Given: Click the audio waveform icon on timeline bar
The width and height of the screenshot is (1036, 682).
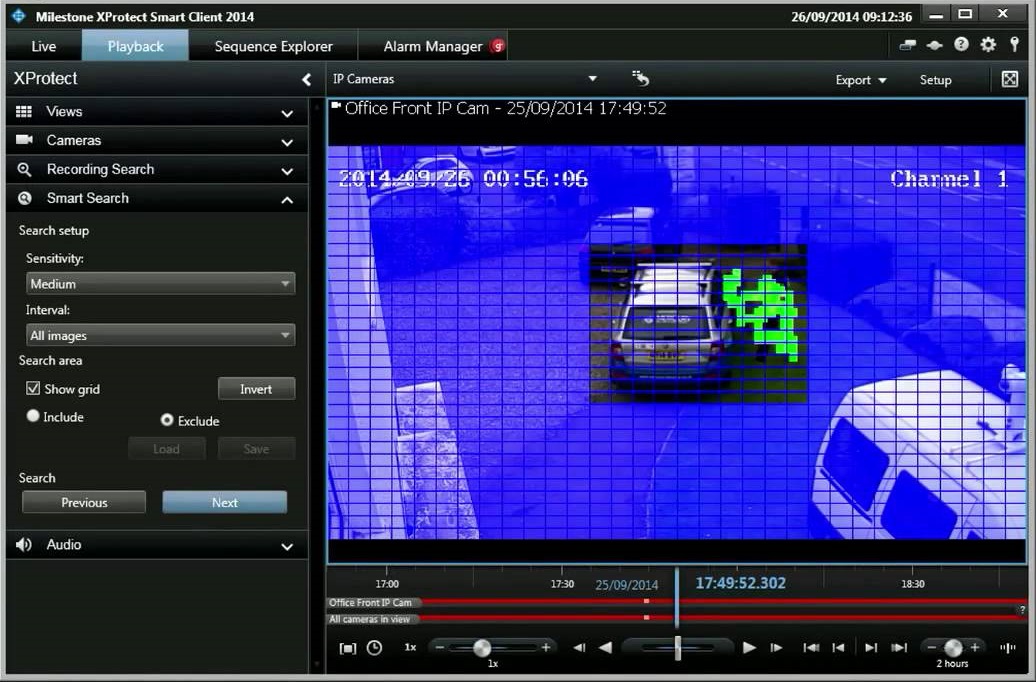Looking at the screenshot, I should tap(1008, 648).
